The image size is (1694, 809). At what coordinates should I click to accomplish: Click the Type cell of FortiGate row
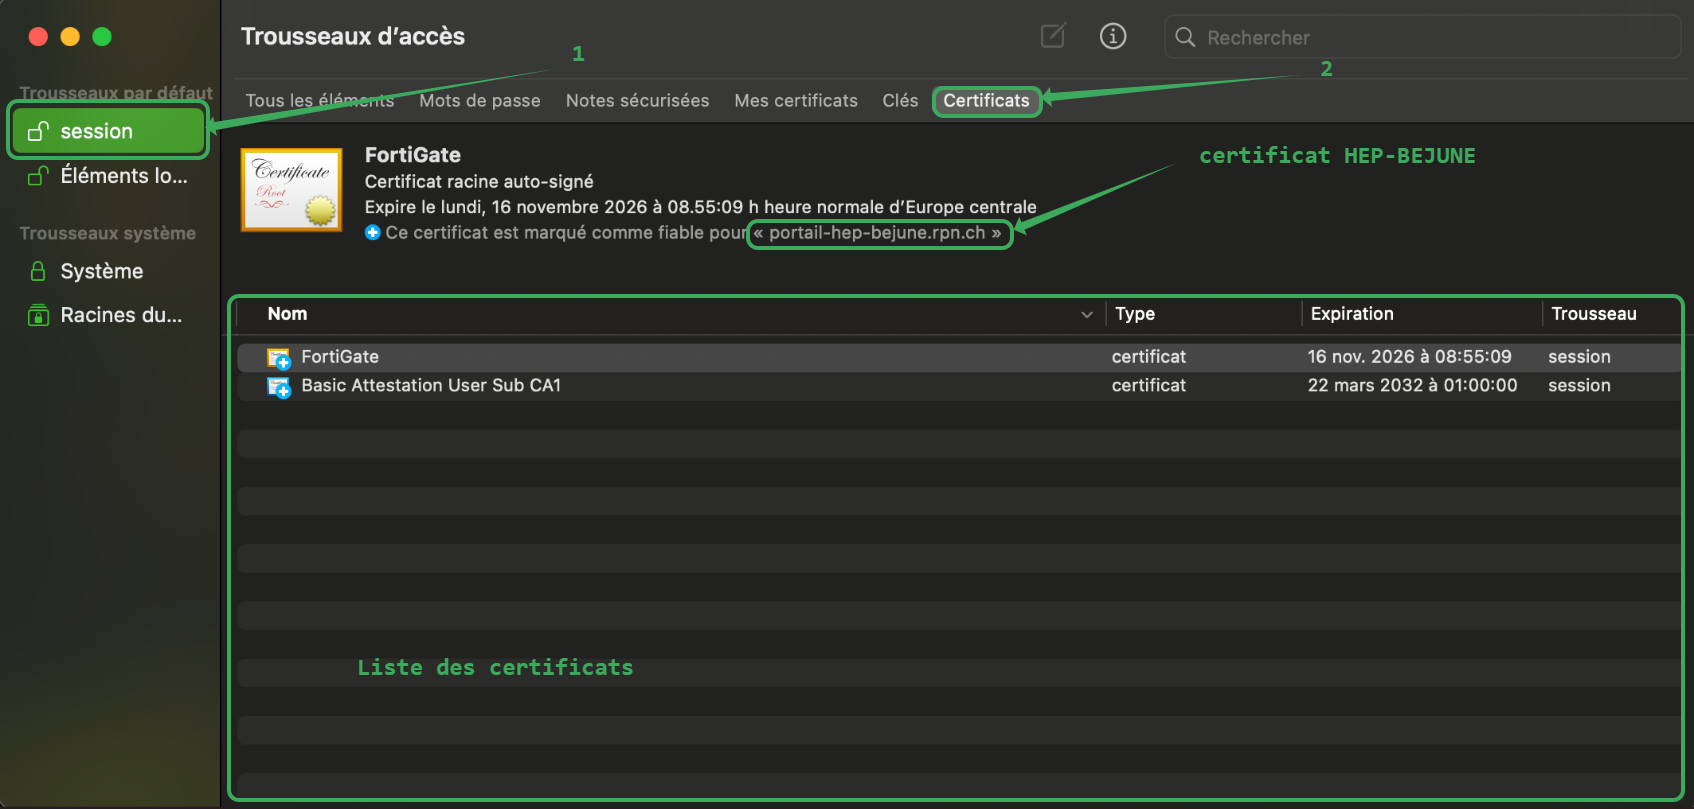pos(1149,357)
